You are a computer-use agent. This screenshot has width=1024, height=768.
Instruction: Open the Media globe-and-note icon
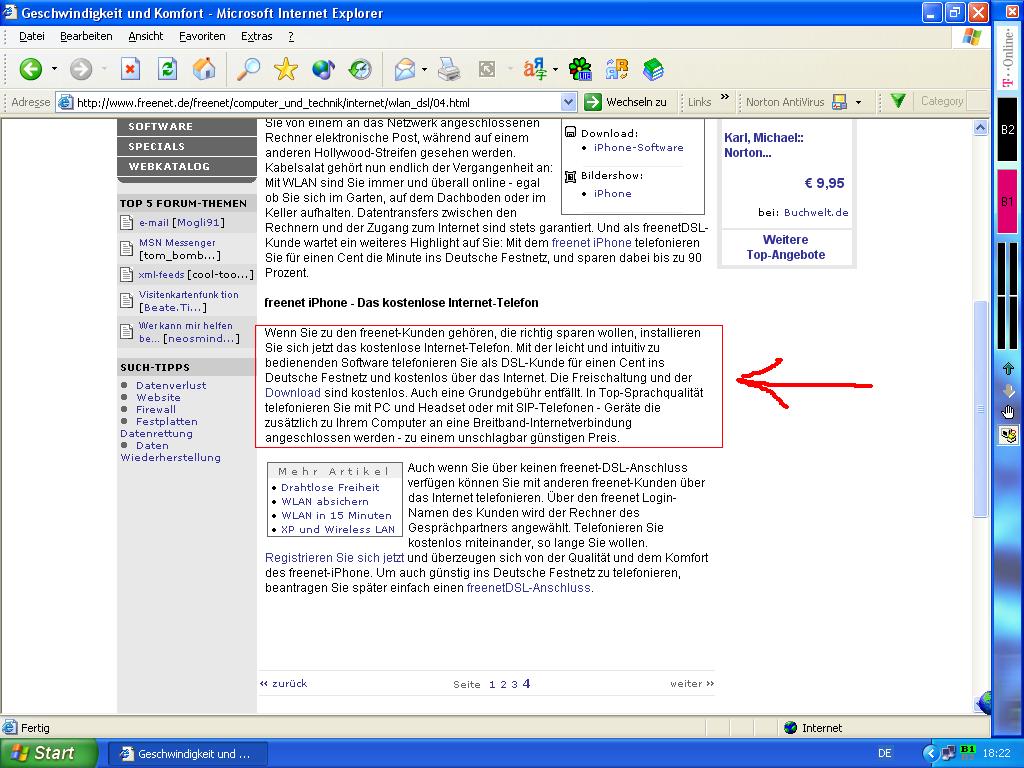pos(323,69)
